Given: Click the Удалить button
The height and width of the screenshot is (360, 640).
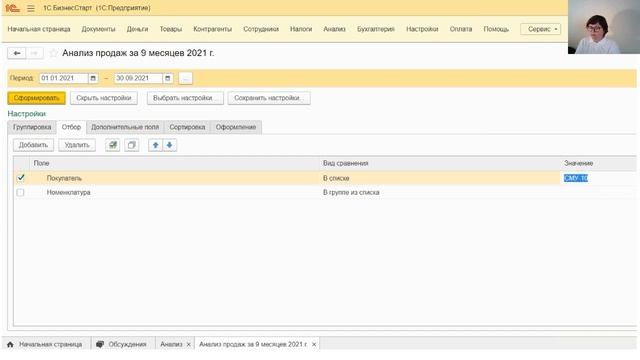Looking at the screenshot, I should 77,145.
